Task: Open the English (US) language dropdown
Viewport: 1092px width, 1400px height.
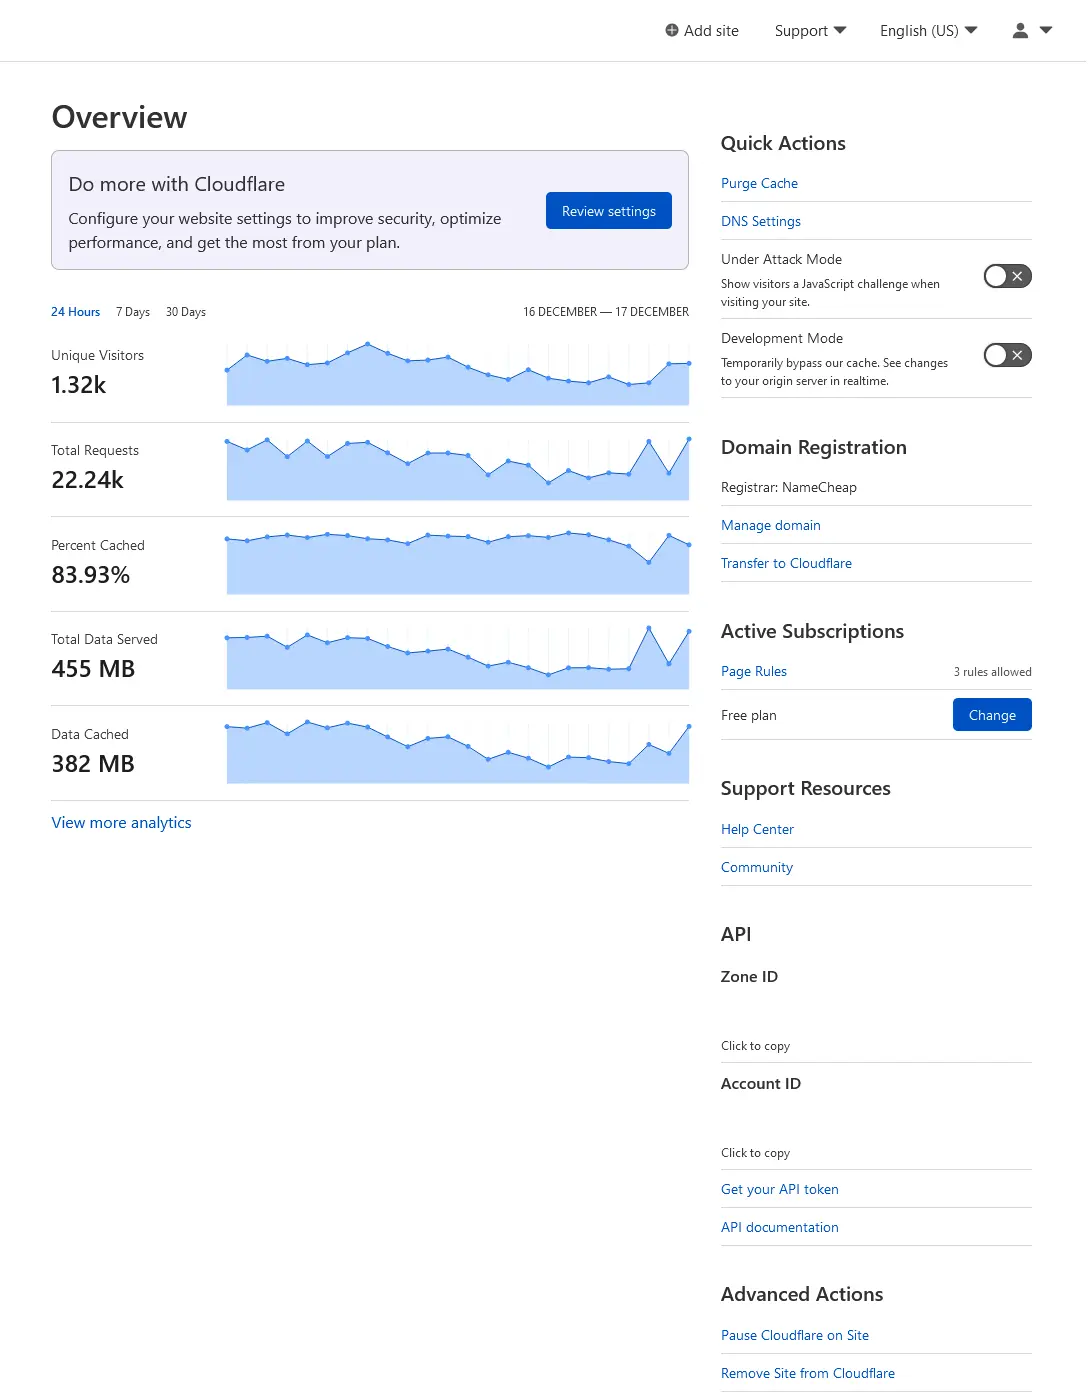Action: (928, 31)
